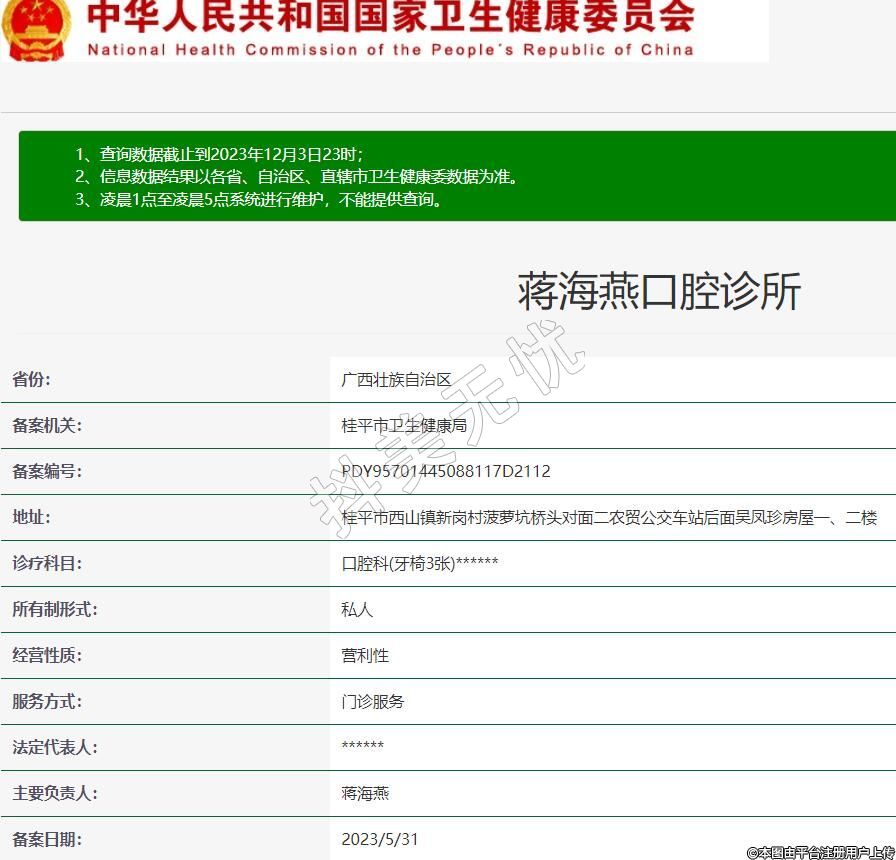The image size is (896, 860).
Task: Click the business nature value 营利性
Action: tap(365, 655)
